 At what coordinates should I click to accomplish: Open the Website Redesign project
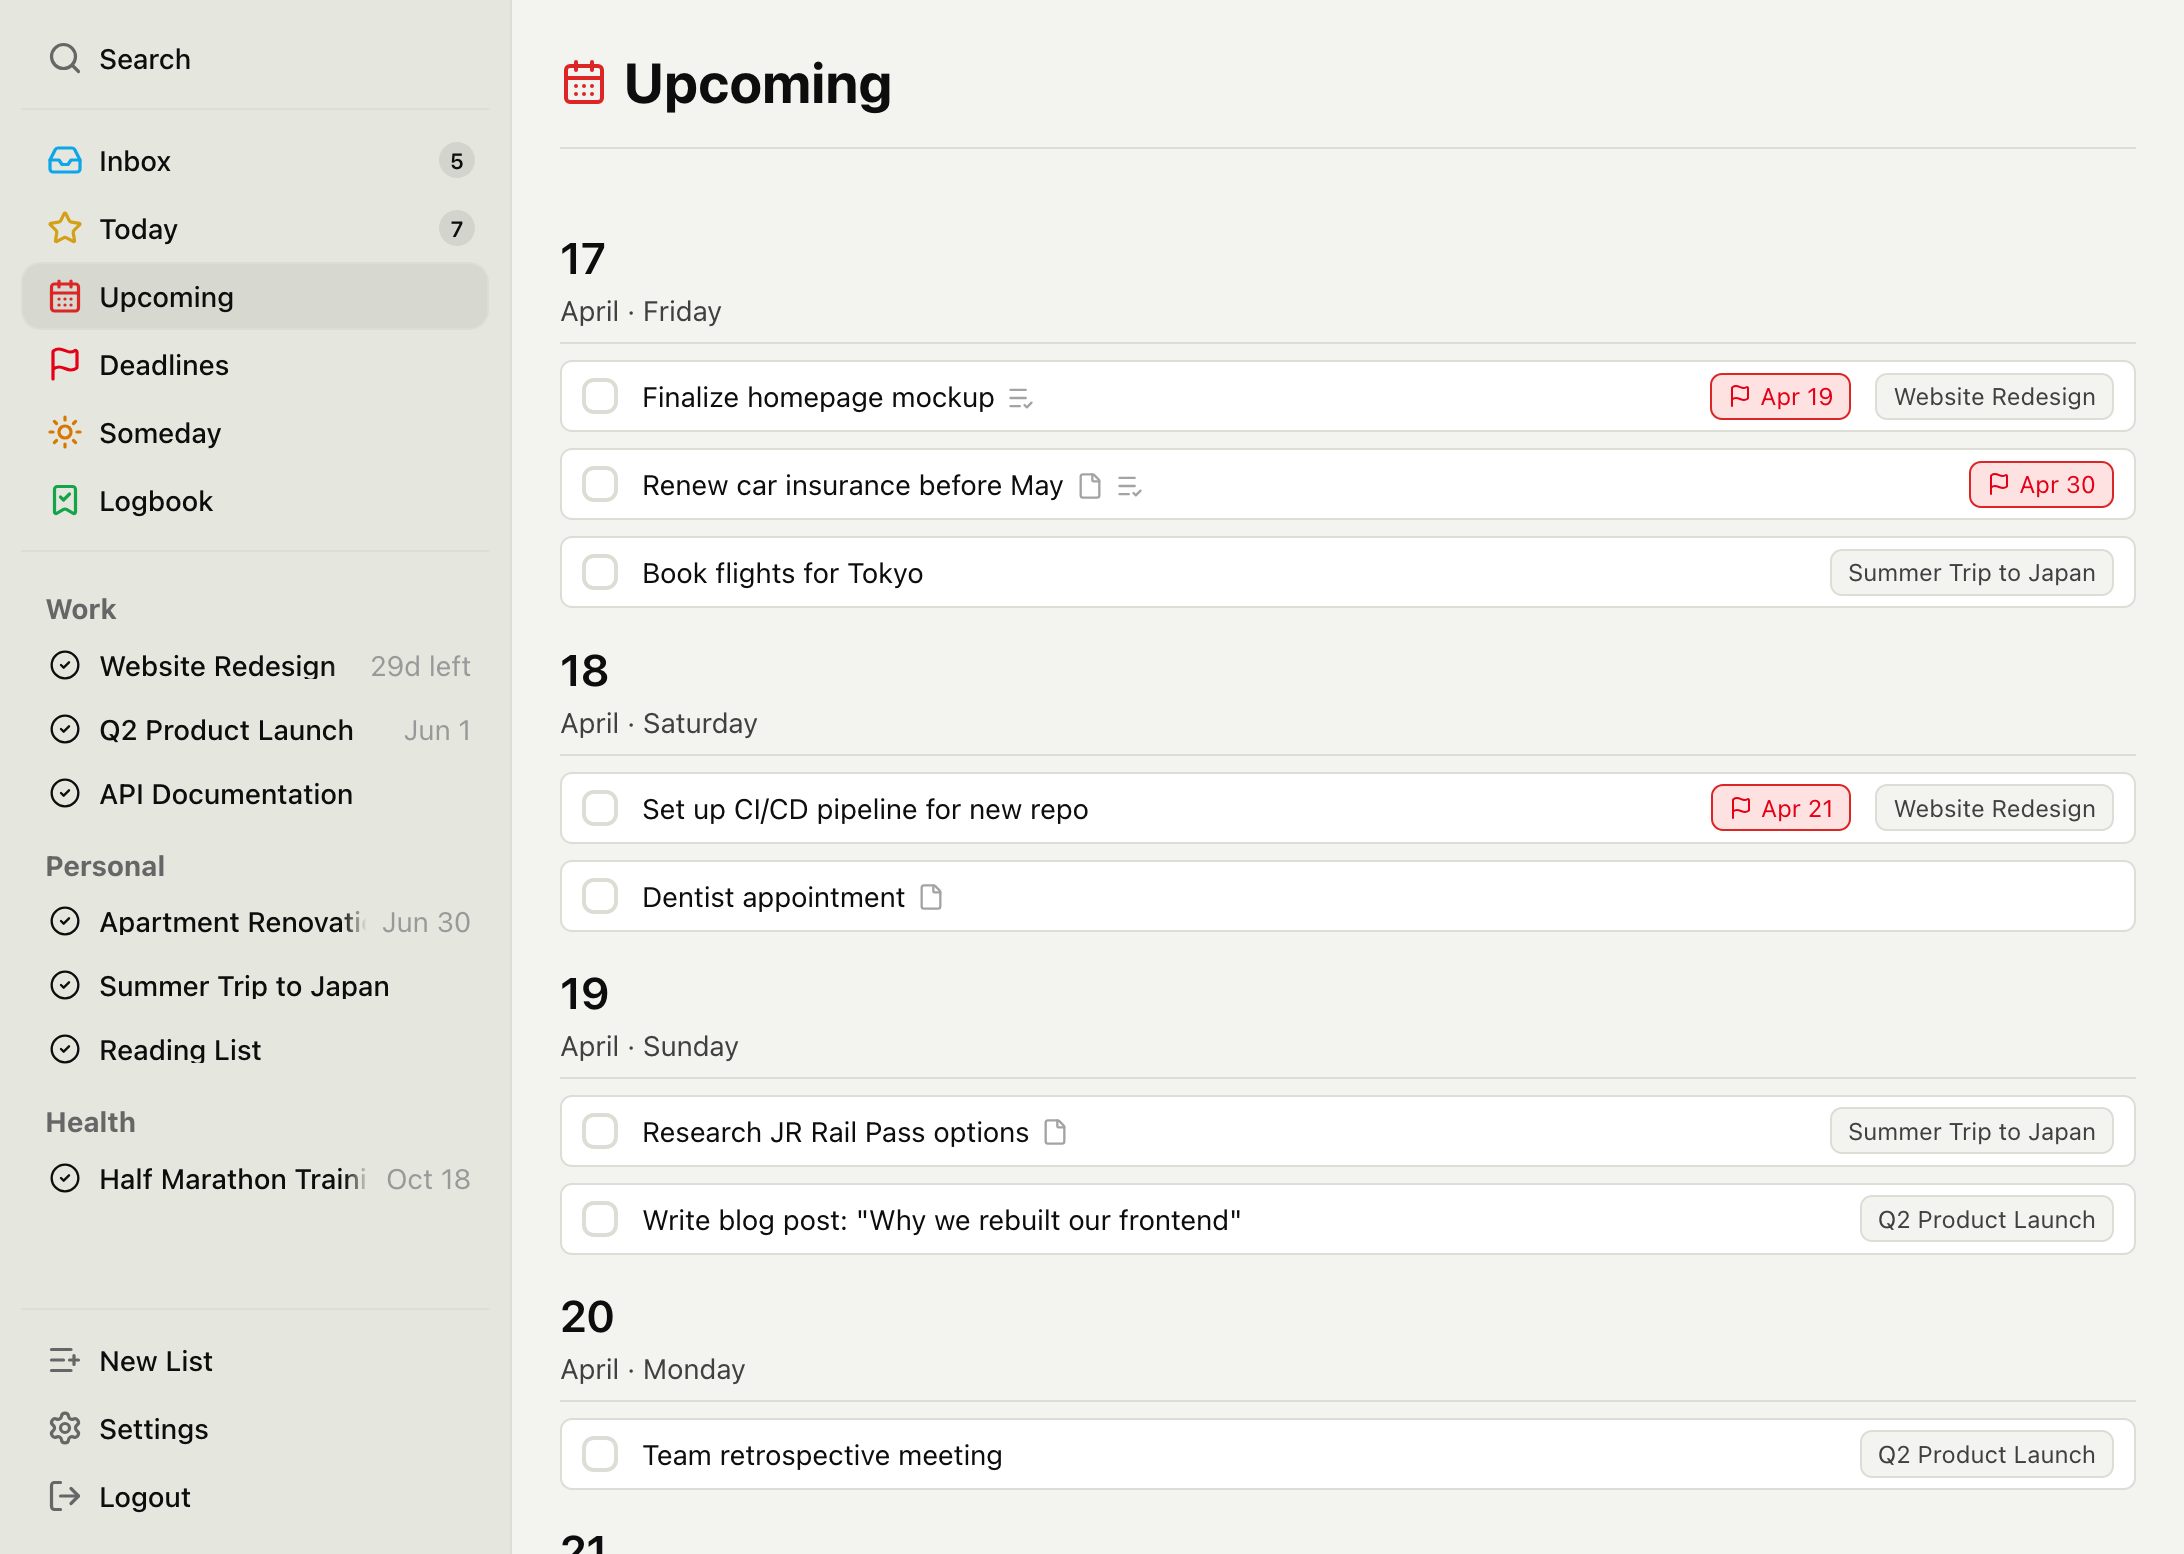(255, 666)
